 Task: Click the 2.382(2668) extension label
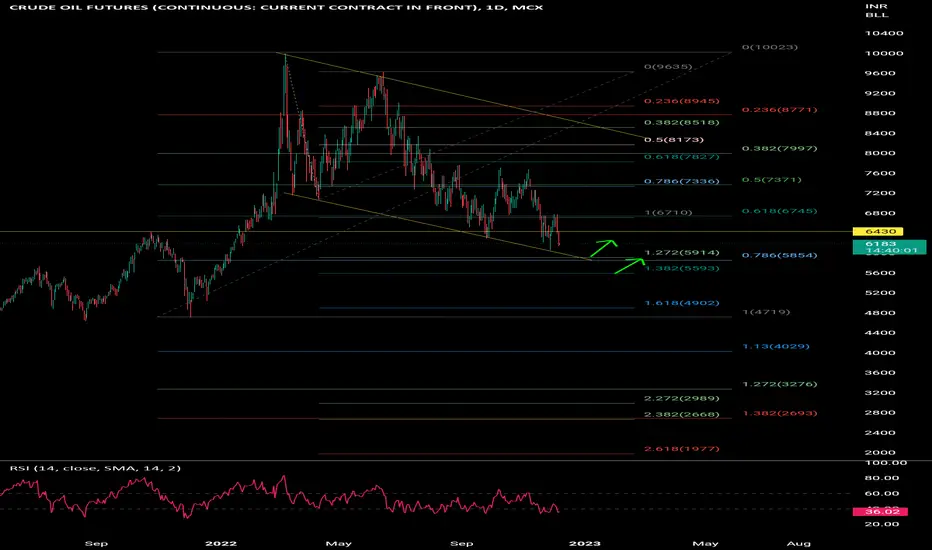[x=682, y=414]
